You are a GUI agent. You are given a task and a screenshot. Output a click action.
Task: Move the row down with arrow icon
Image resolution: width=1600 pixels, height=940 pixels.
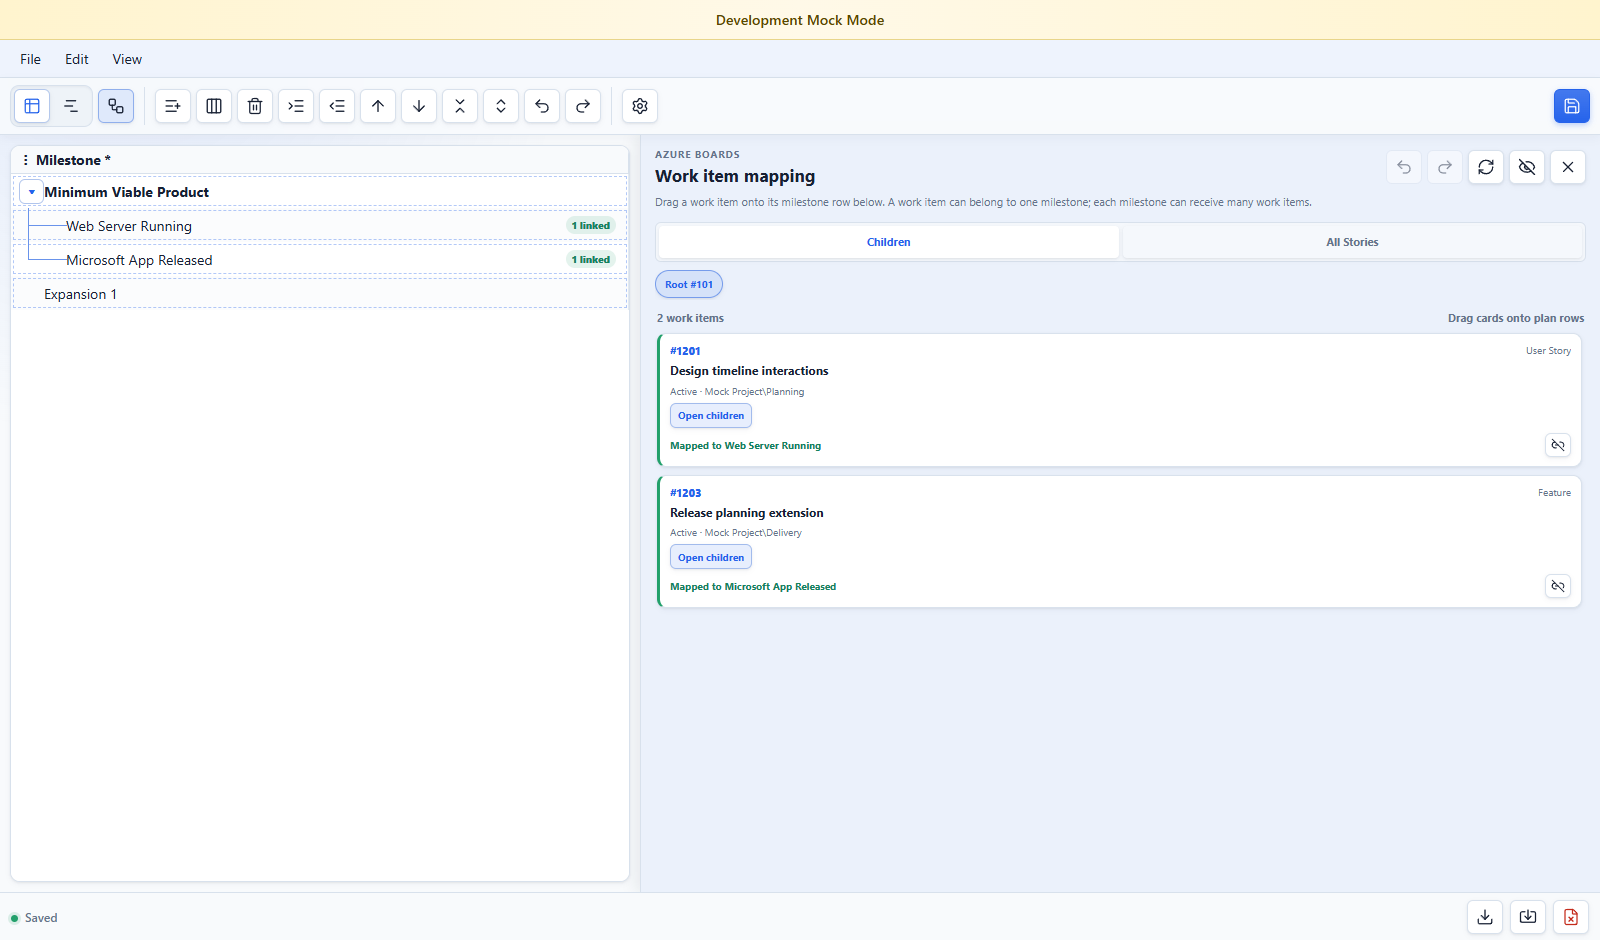pos(419,106)
